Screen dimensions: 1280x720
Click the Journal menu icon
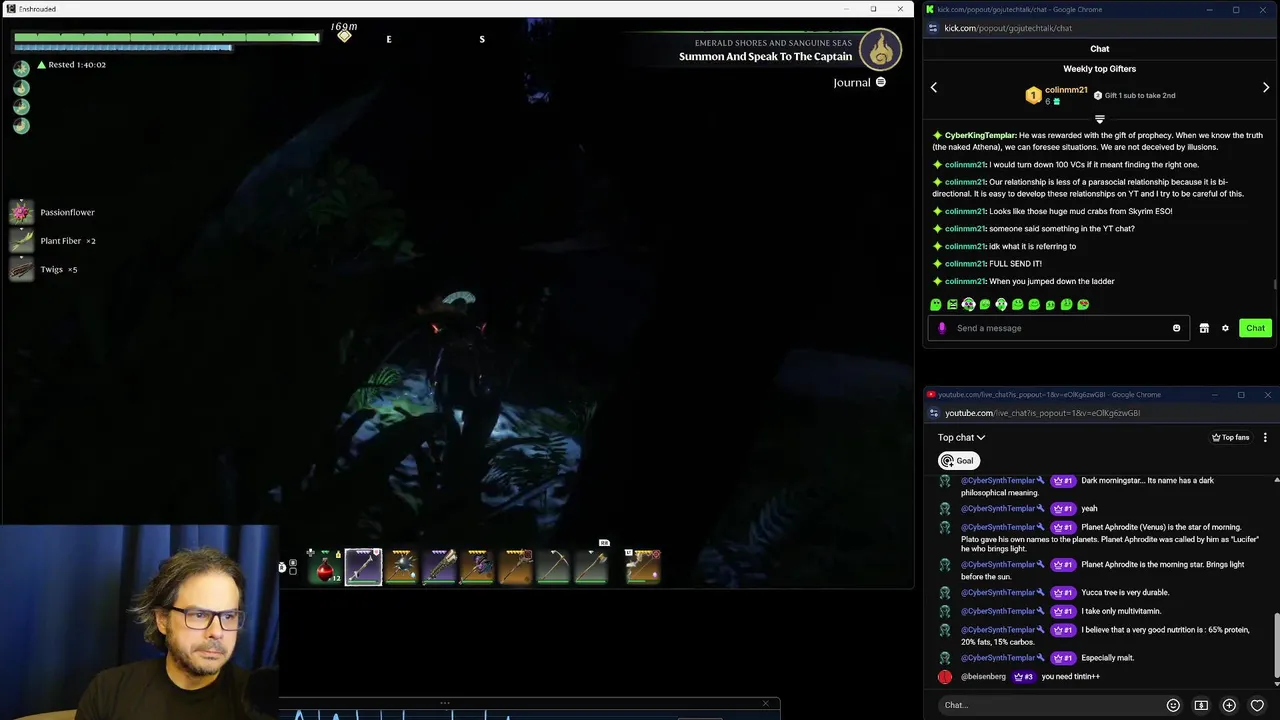(x=880, y=82)
